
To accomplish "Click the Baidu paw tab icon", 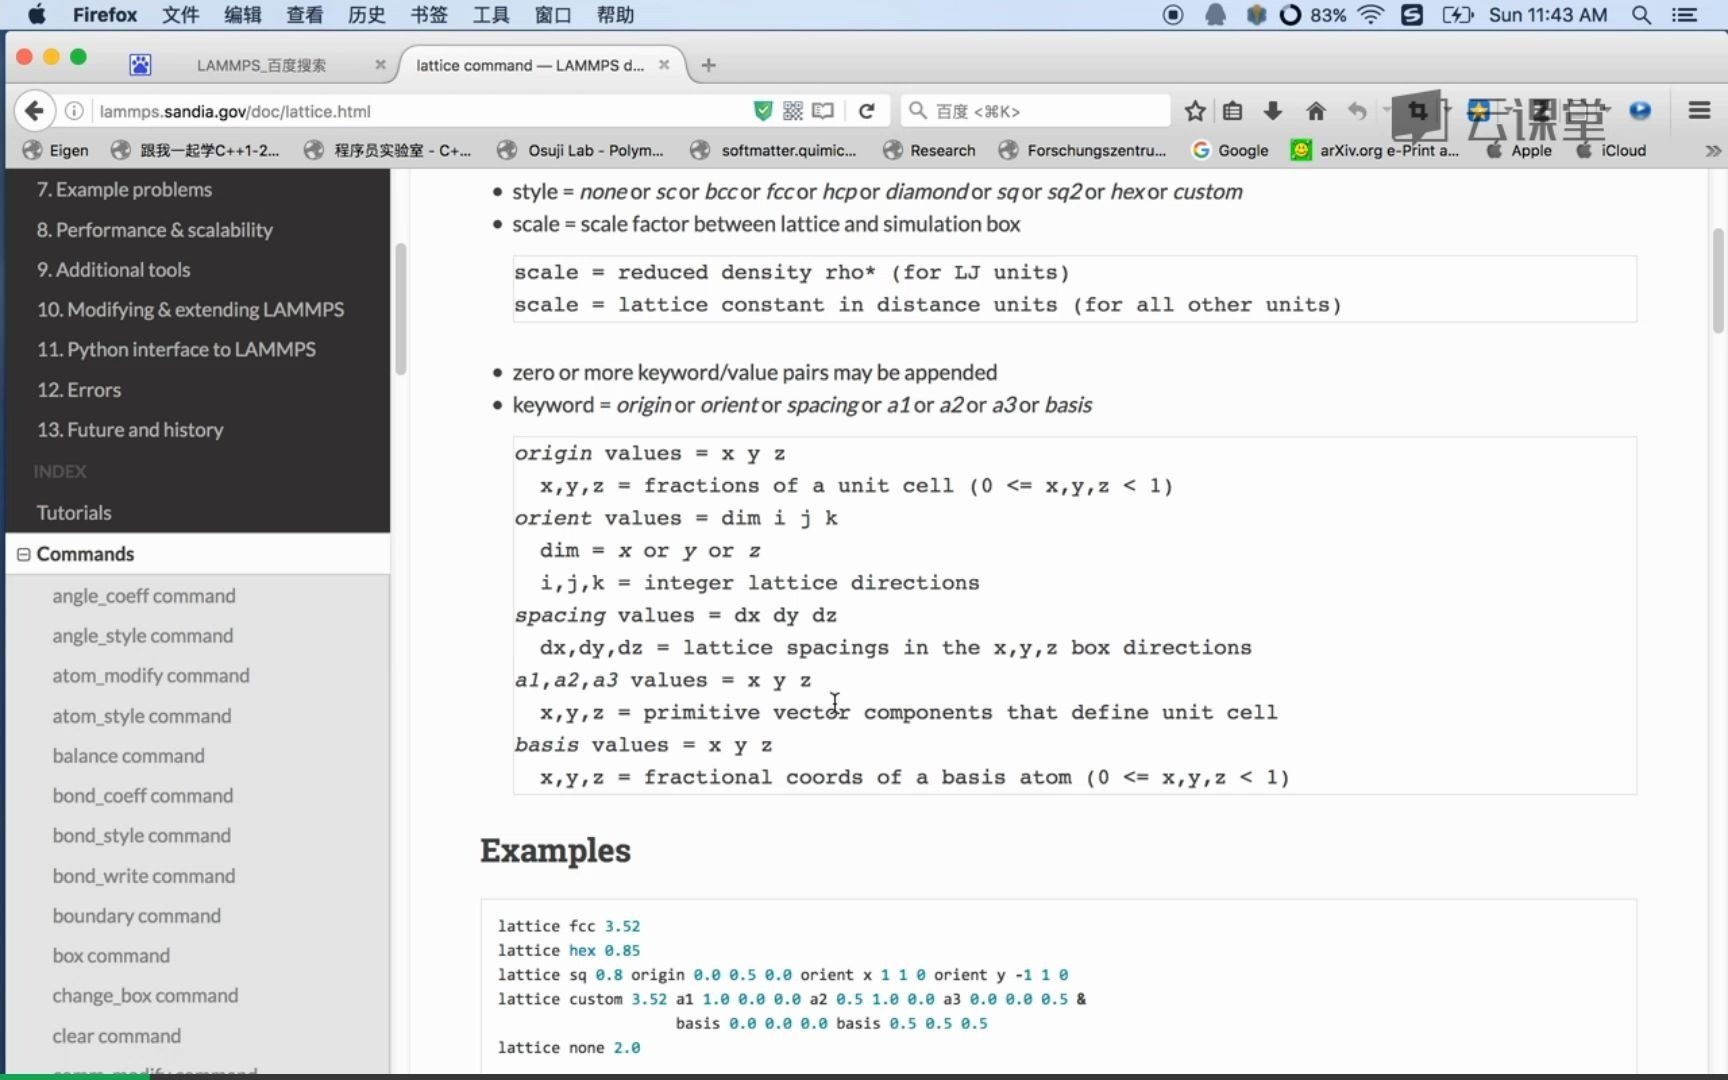I will tap(140, 65).
